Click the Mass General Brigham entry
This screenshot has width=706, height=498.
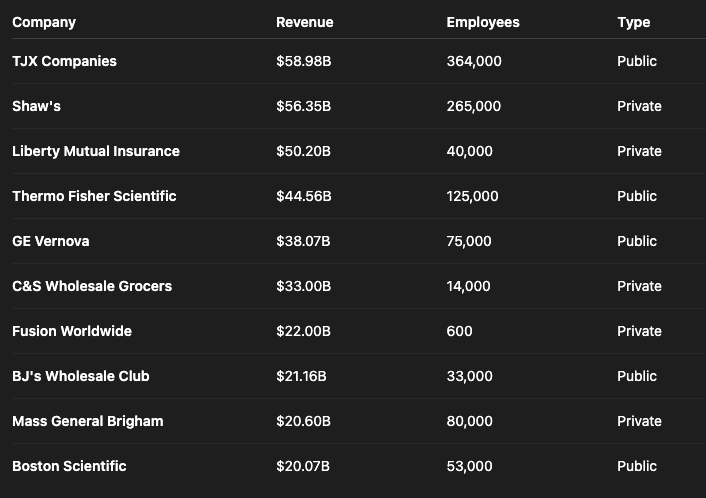pyautogui.click(x=87, y=421)
